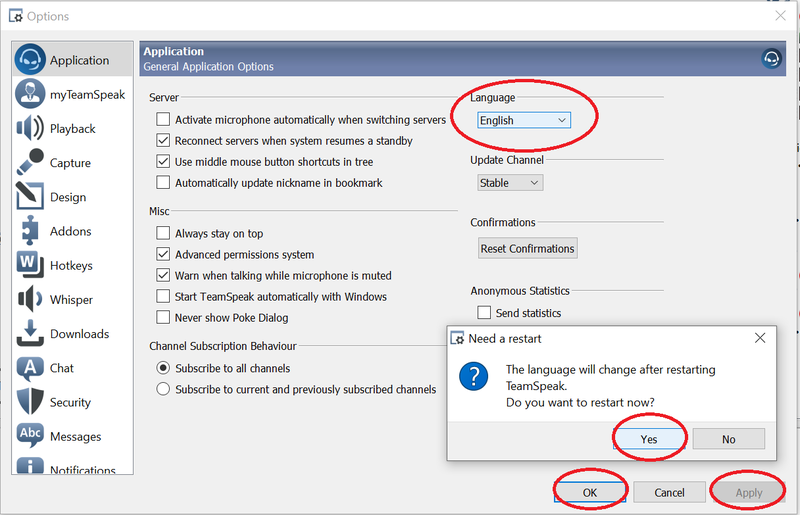Select the Messages Abc icon
The width and height of the screenshot is (800, 515).
(30, 435)
